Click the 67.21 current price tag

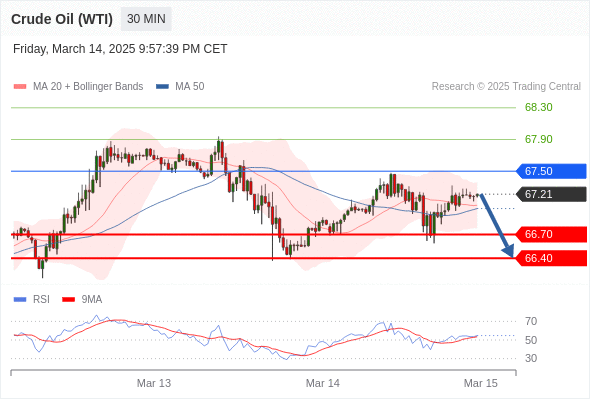coord(551,194)
